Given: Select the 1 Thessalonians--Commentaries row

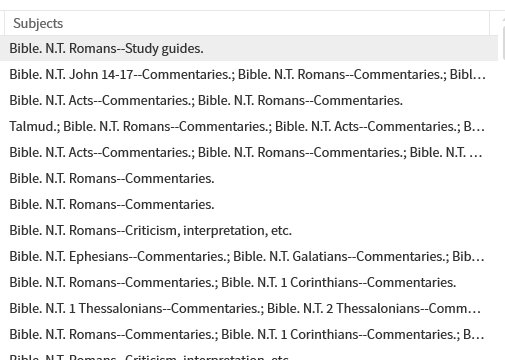Looking at the screenshot, I should tap(249, 308).
